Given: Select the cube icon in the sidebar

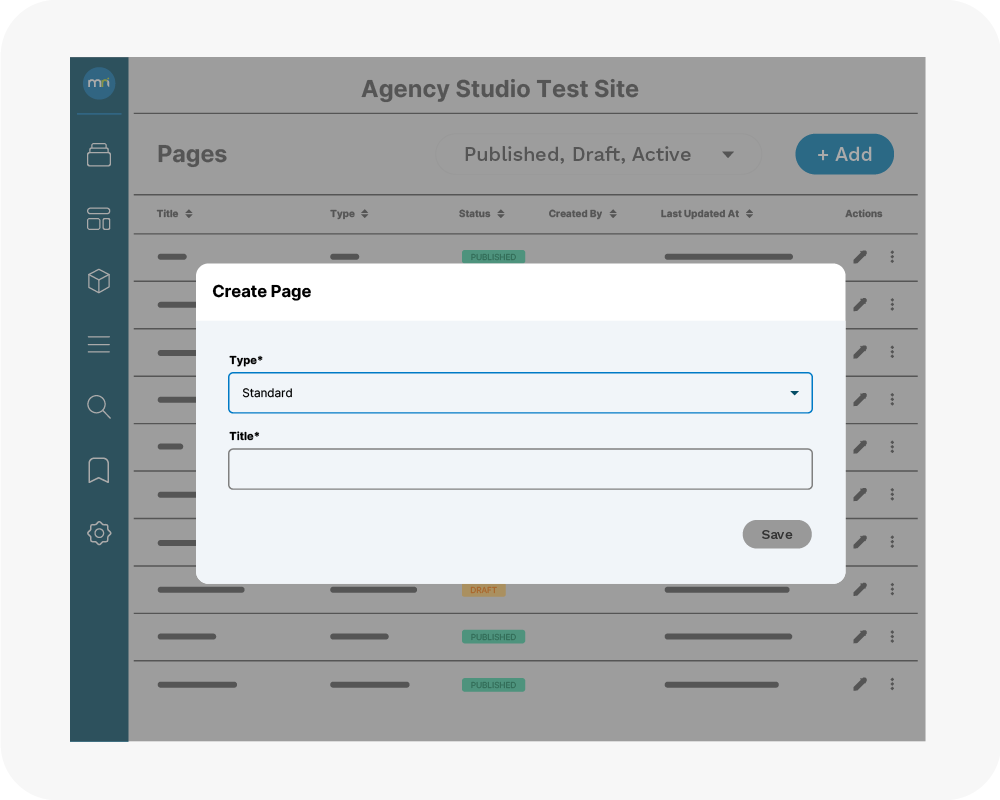Looking at the screenshot, I should [99, 282].
